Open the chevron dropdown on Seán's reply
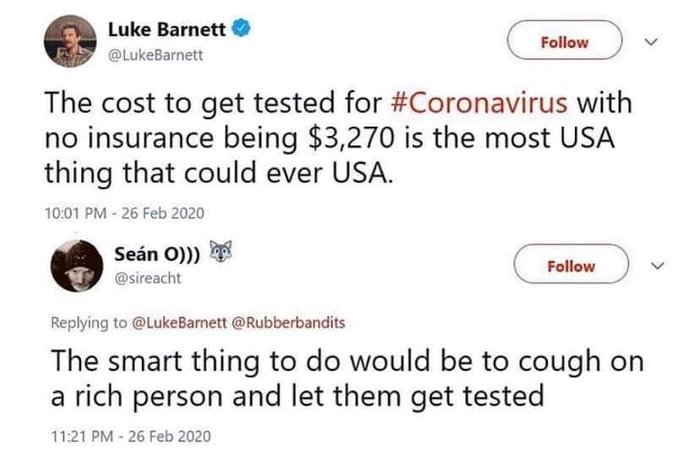Image resolution: width=700 pixels, height=473 pixels. pyautogui.click(x=655, y=266)
